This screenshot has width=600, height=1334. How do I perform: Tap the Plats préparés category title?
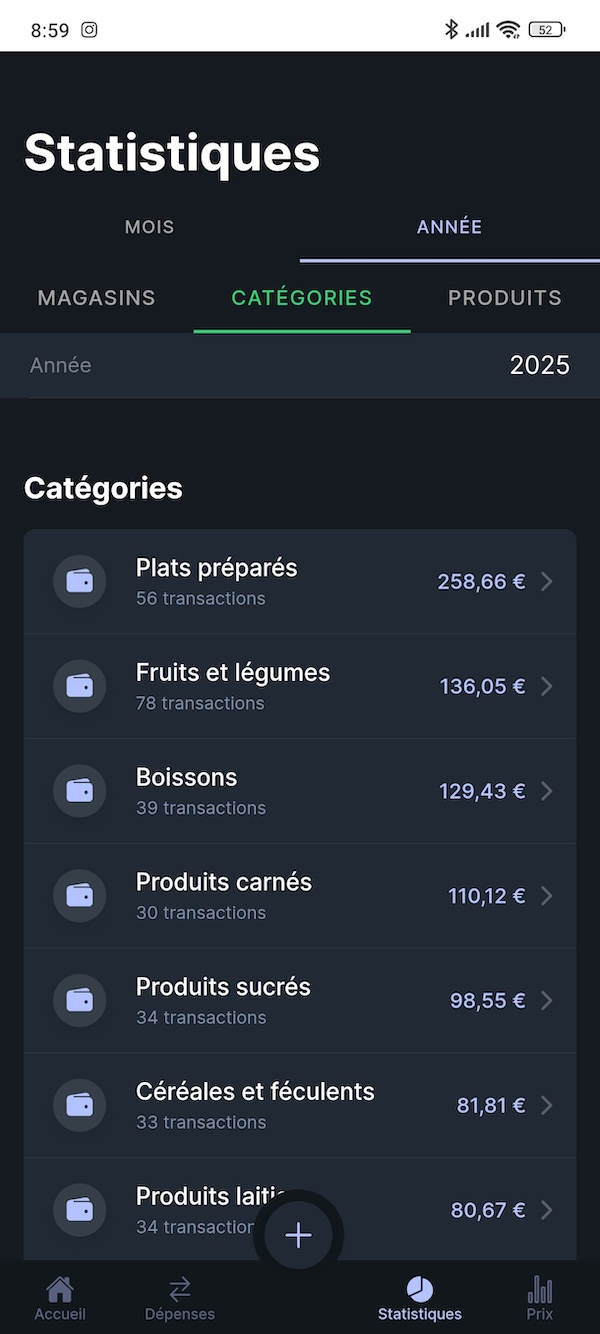(217, 568)
